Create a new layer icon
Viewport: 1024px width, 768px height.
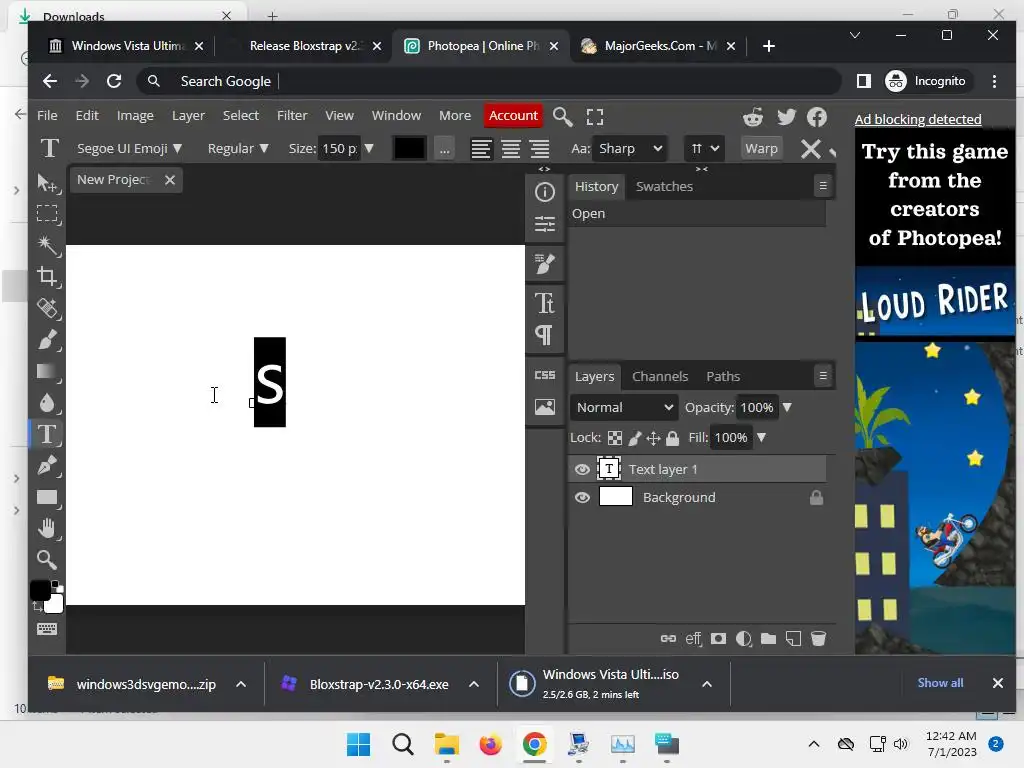click(x=793, y=639)
